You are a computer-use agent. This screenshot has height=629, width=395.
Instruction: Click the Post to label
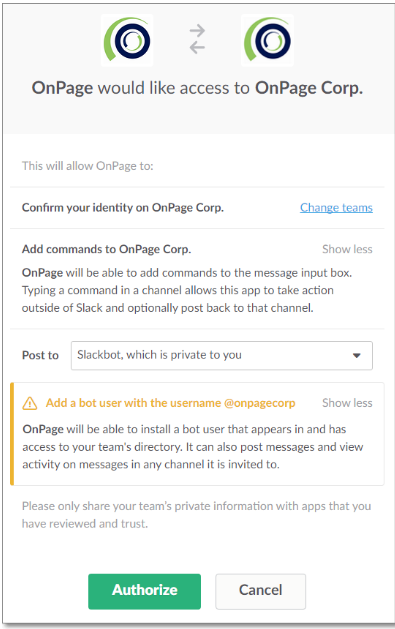[x=40, y=355]
